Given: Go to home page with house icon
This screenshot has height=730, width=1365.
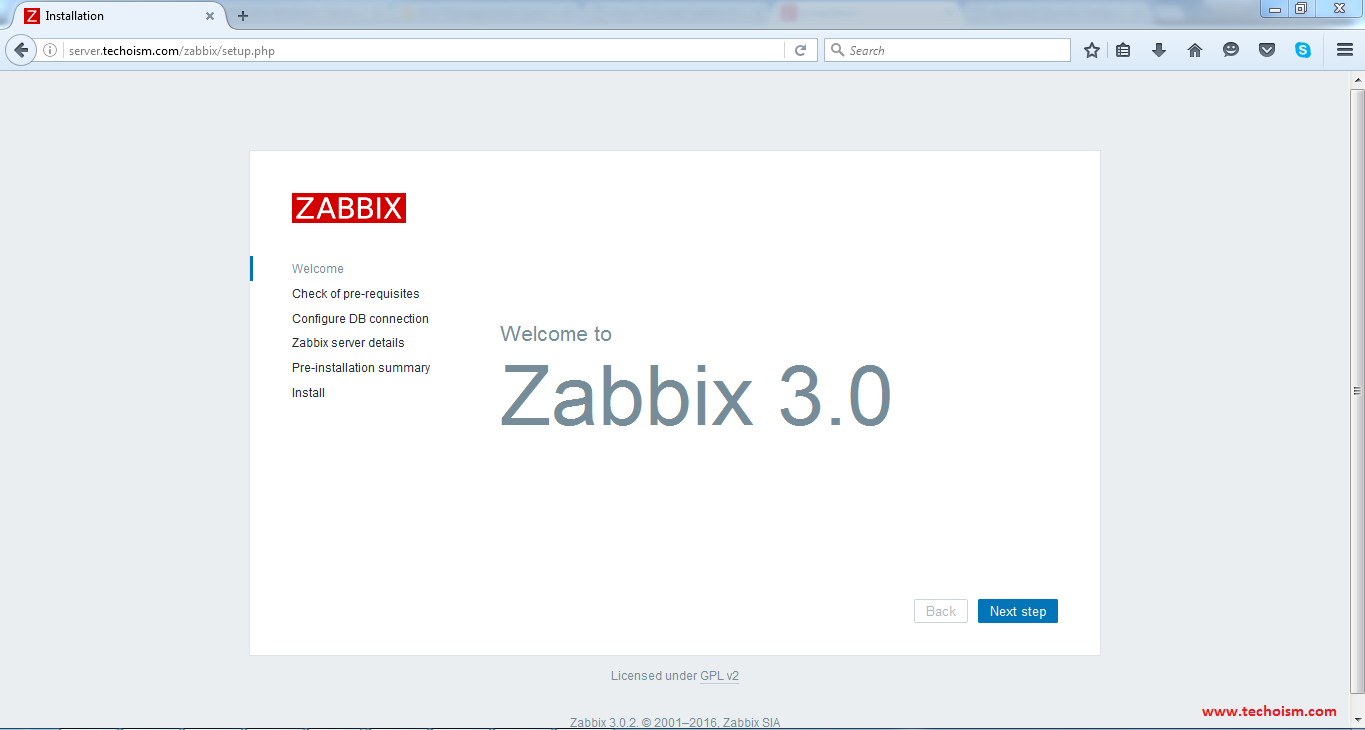Looking at the screenshot, I should coord(1195,50).
